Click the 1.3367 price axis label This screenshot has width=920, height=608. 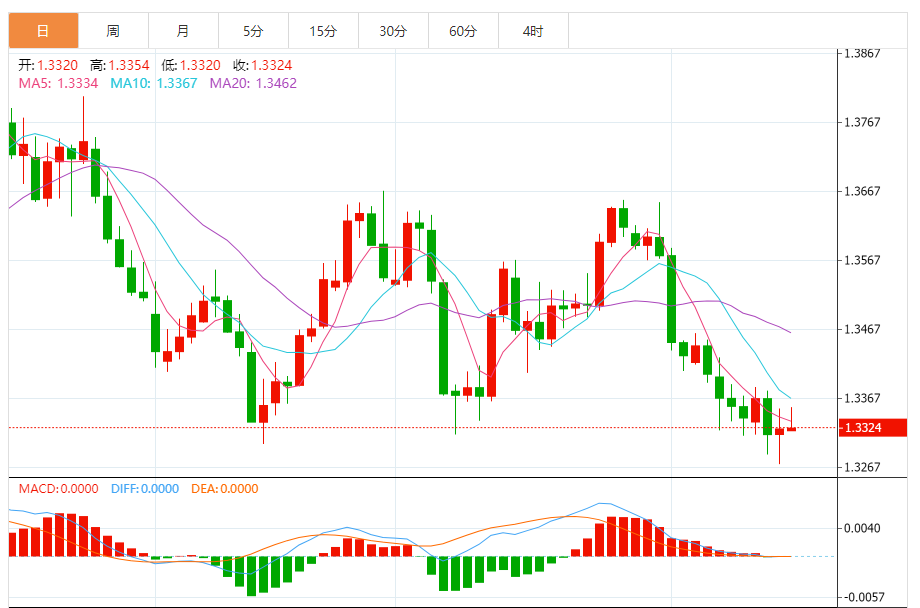tap(862, 398)
